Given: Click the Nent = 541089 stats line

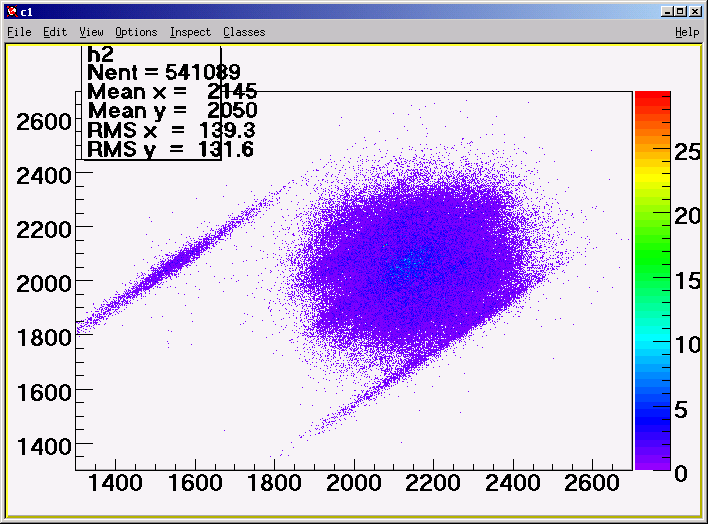Looking at the screenshot, I should point(164,72).
